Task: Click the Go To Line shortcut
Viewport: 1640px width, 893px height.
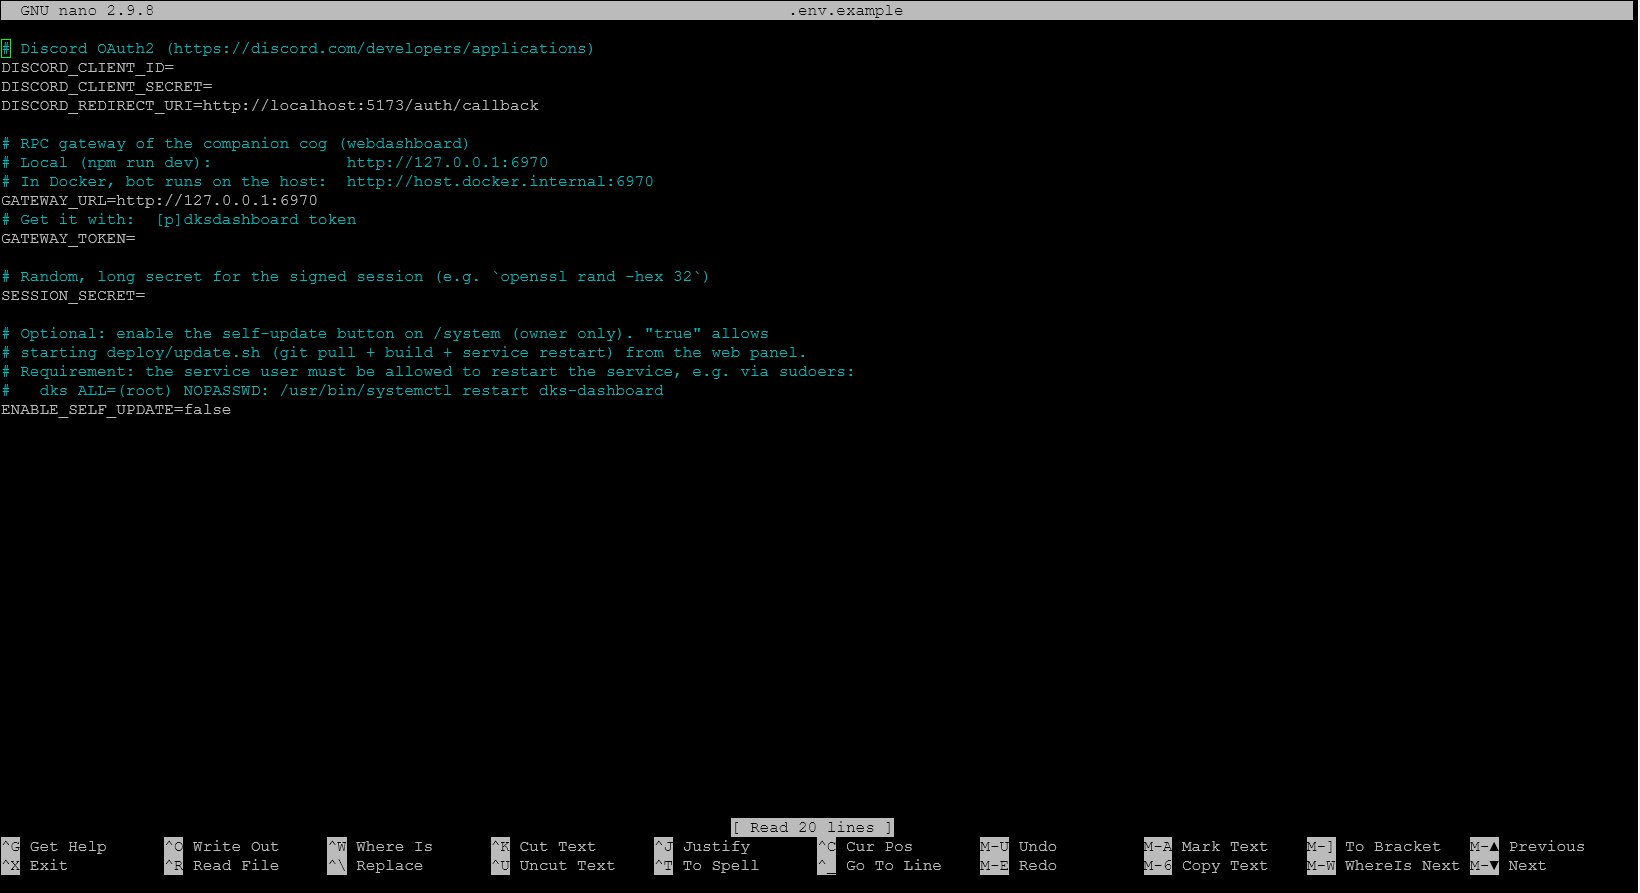Action: click(x=880, y=866)
